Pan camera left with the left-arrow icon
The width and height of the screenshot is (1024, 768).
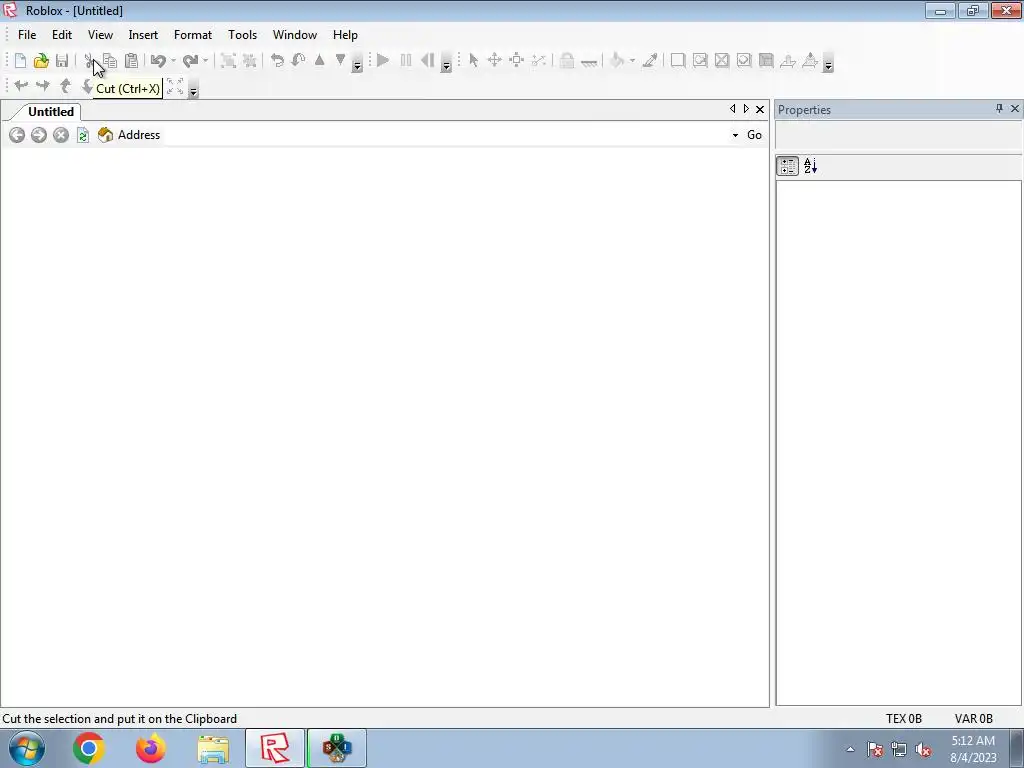pos(21,86)
